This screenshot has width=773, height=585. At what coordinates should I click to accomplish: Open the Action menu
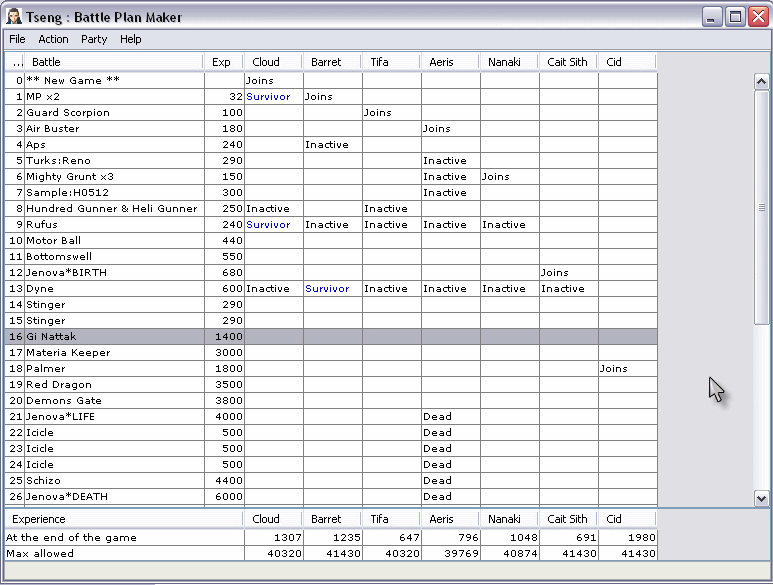[53, 39]
